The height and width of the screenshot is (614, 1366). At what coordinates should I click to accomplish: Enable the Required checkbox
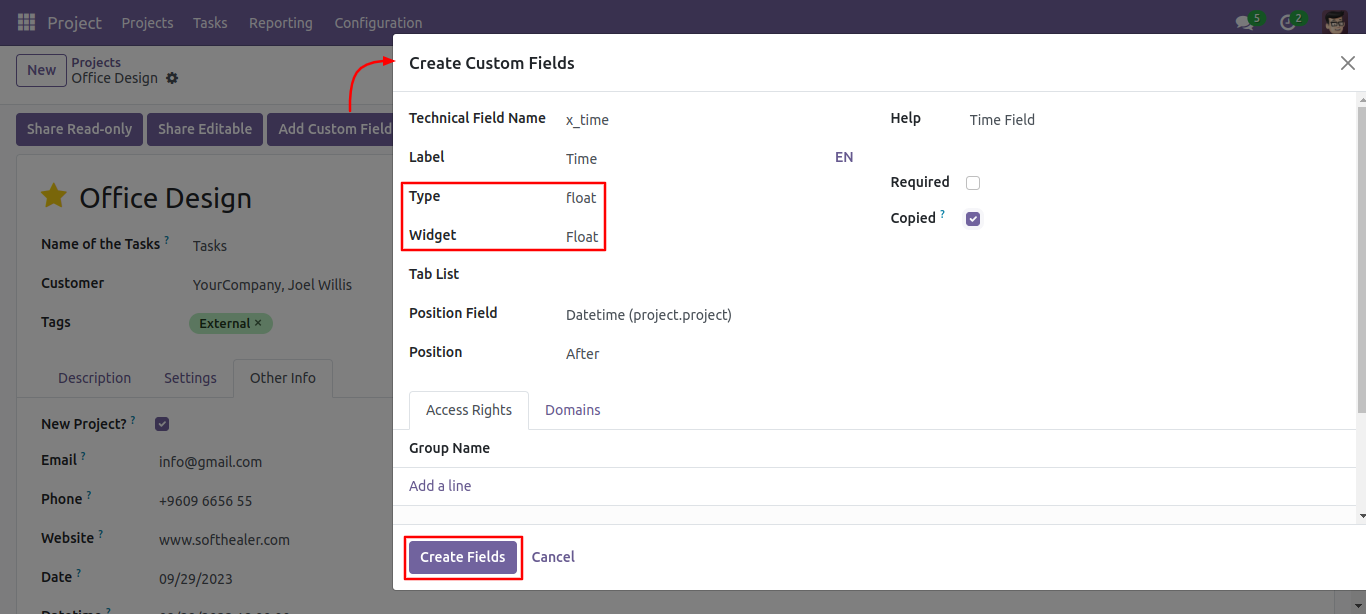[x=973, y=183]
